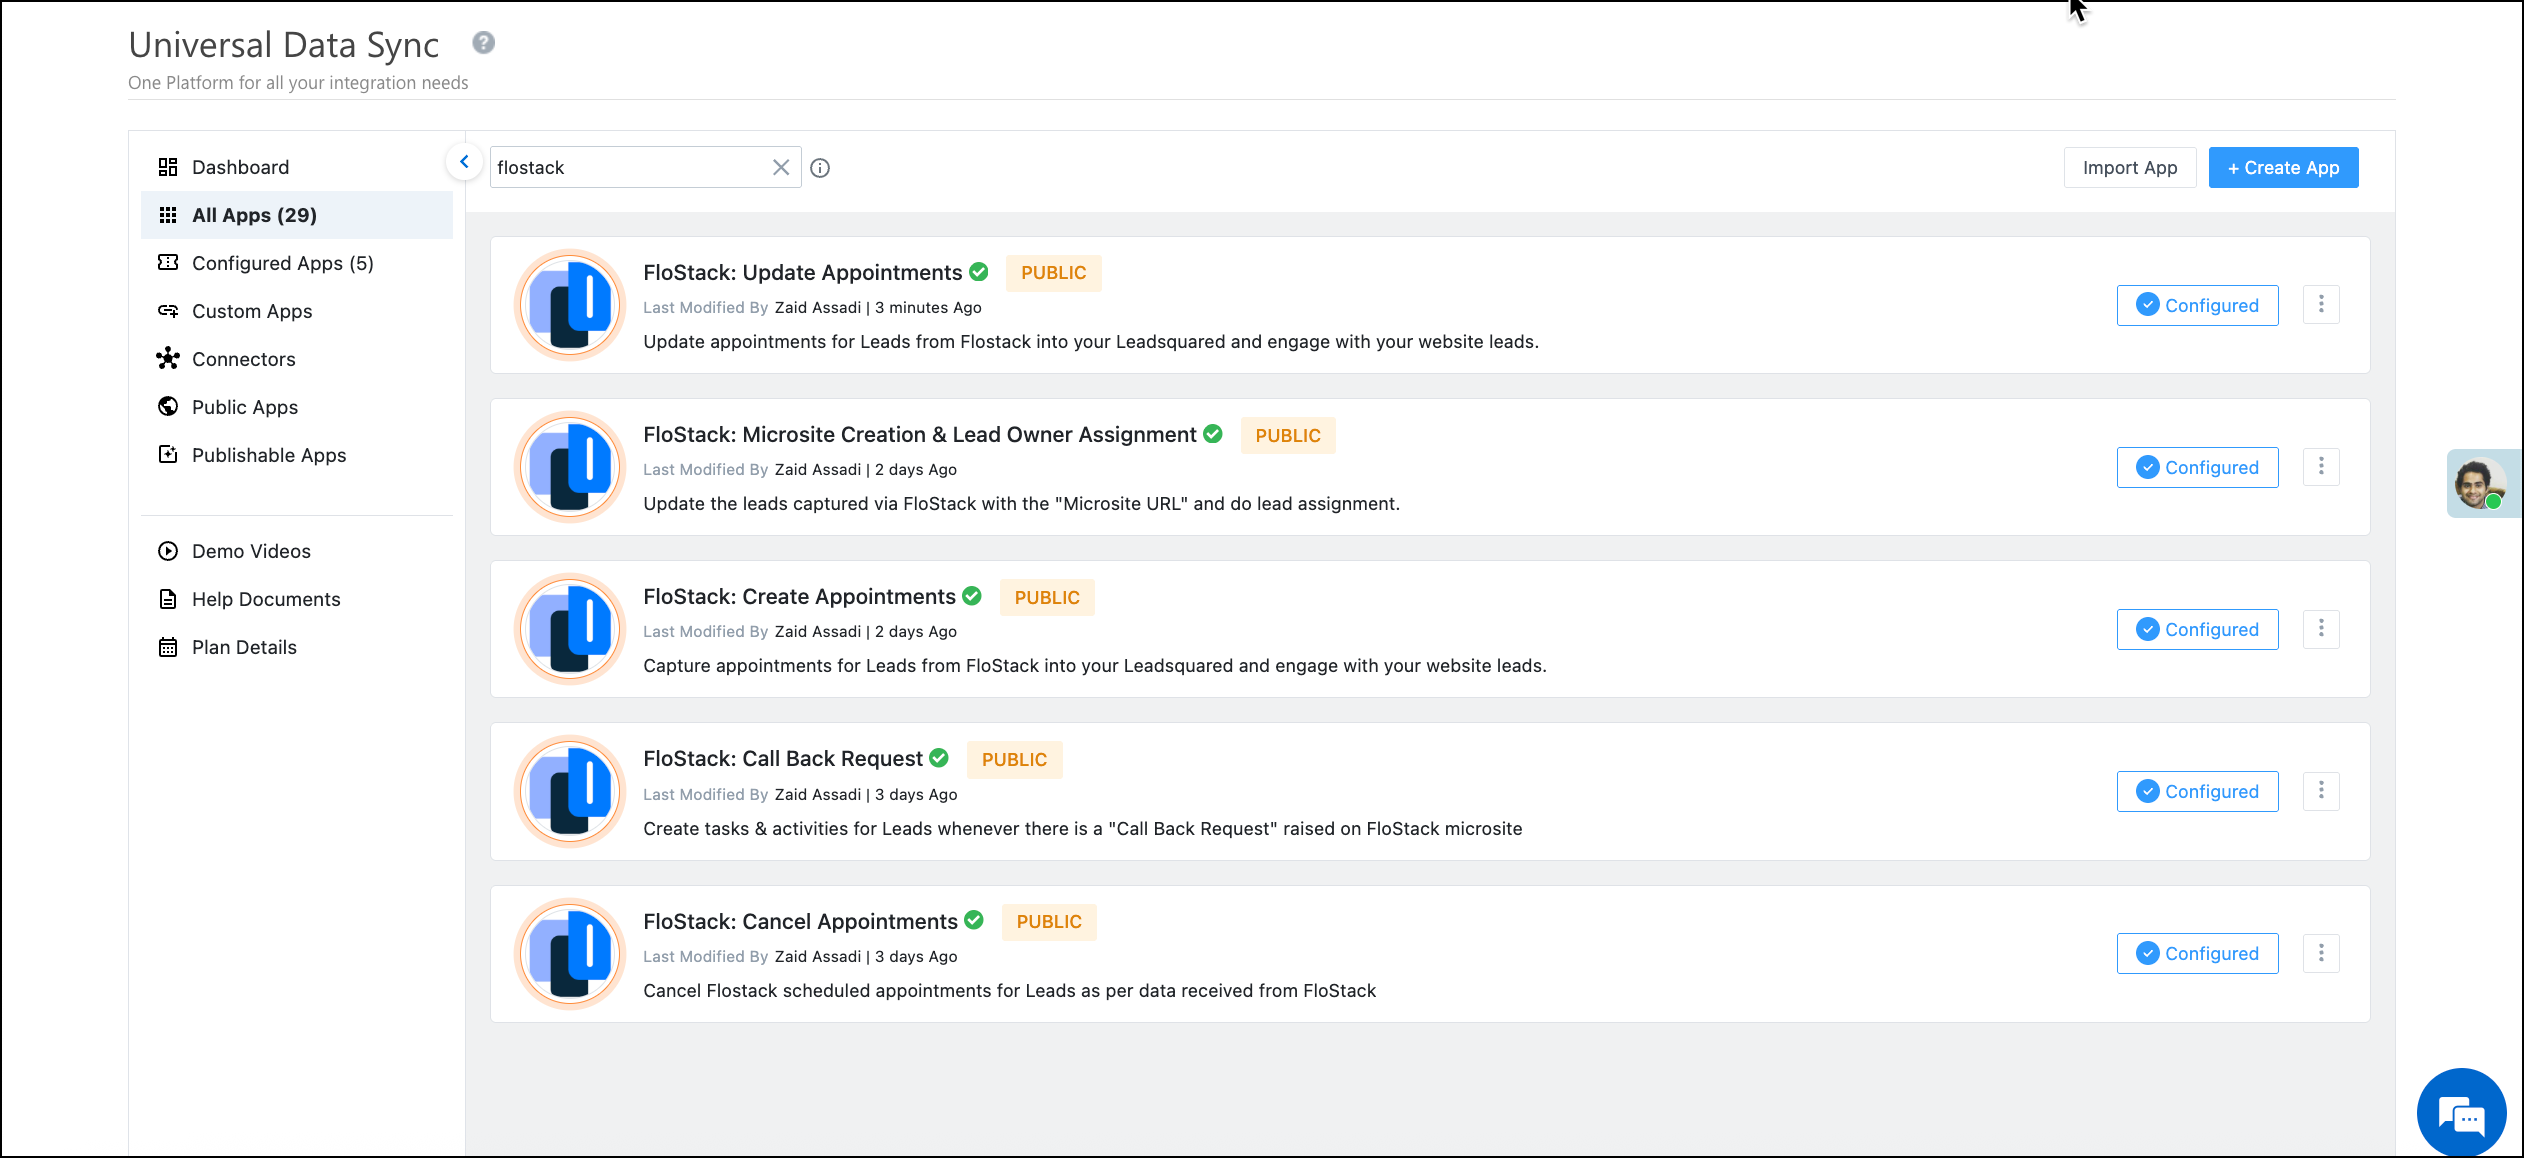Collapse the sidebar using the chevron arrow

[464, 161]
